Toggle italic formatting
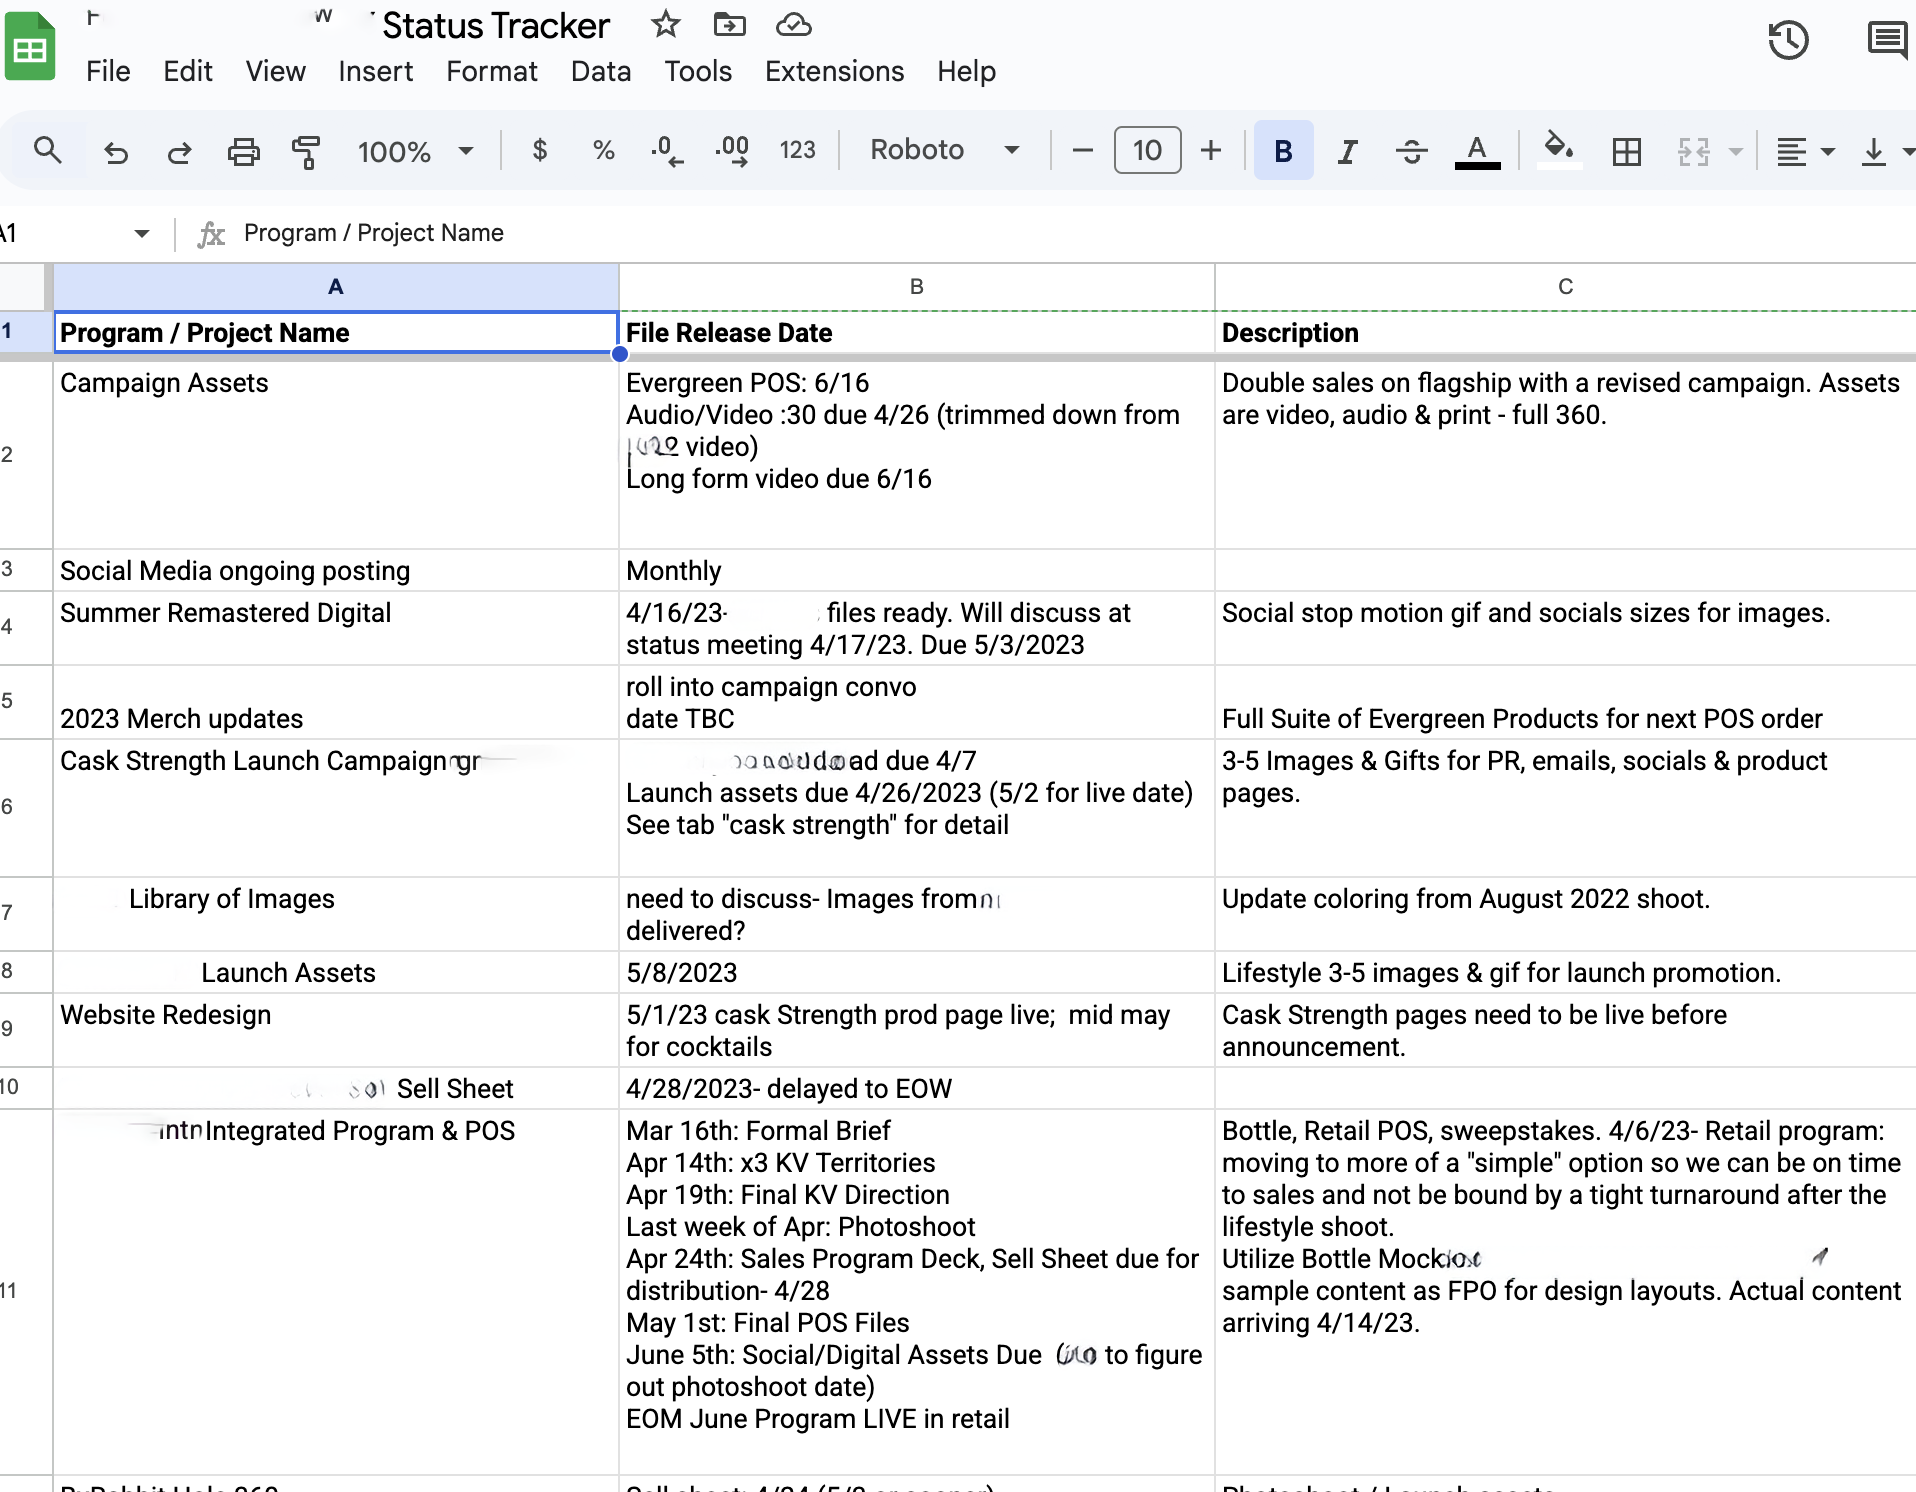 coord(1347,151)
